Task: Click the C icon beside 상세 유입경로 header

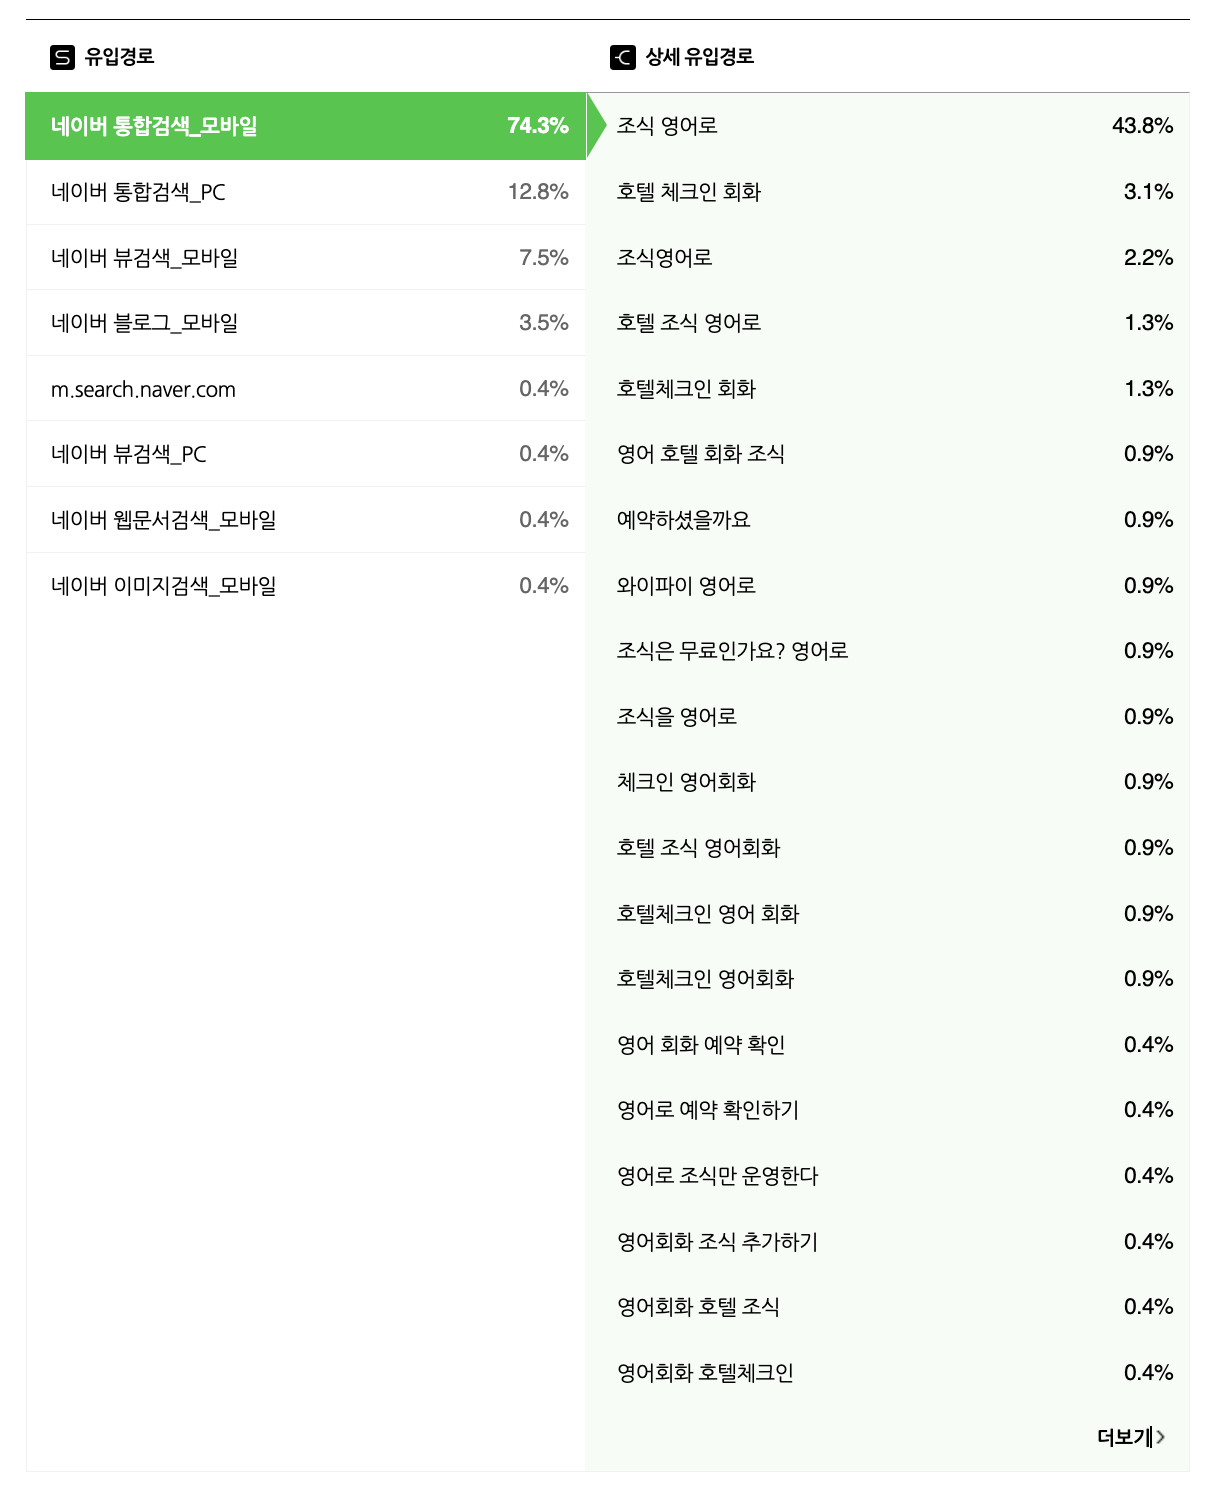Action: [x=620, y=58]
